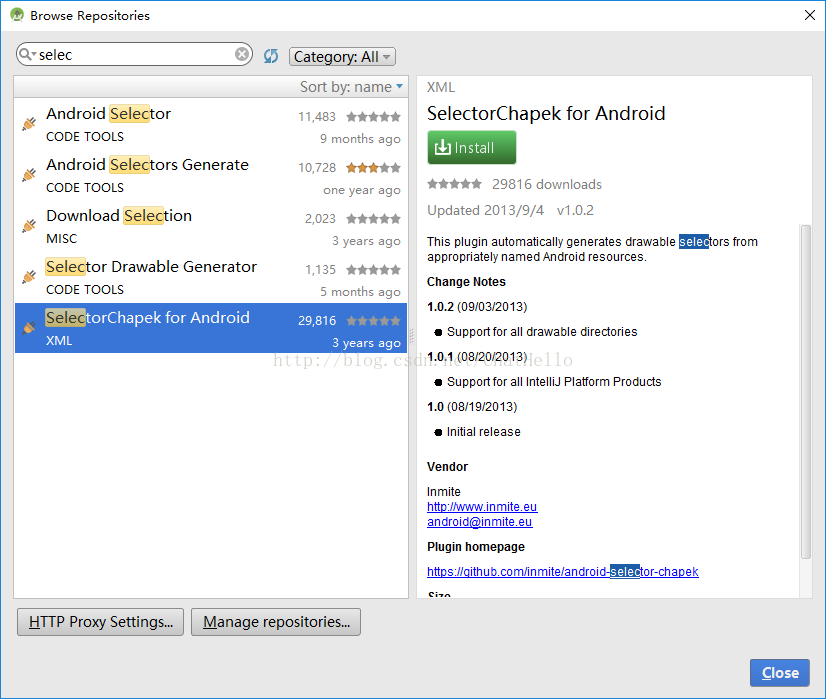Viewport: 826px width, 699px height.
Task: Select Selector Drawable Generator in the list
Action: (211, 277)
